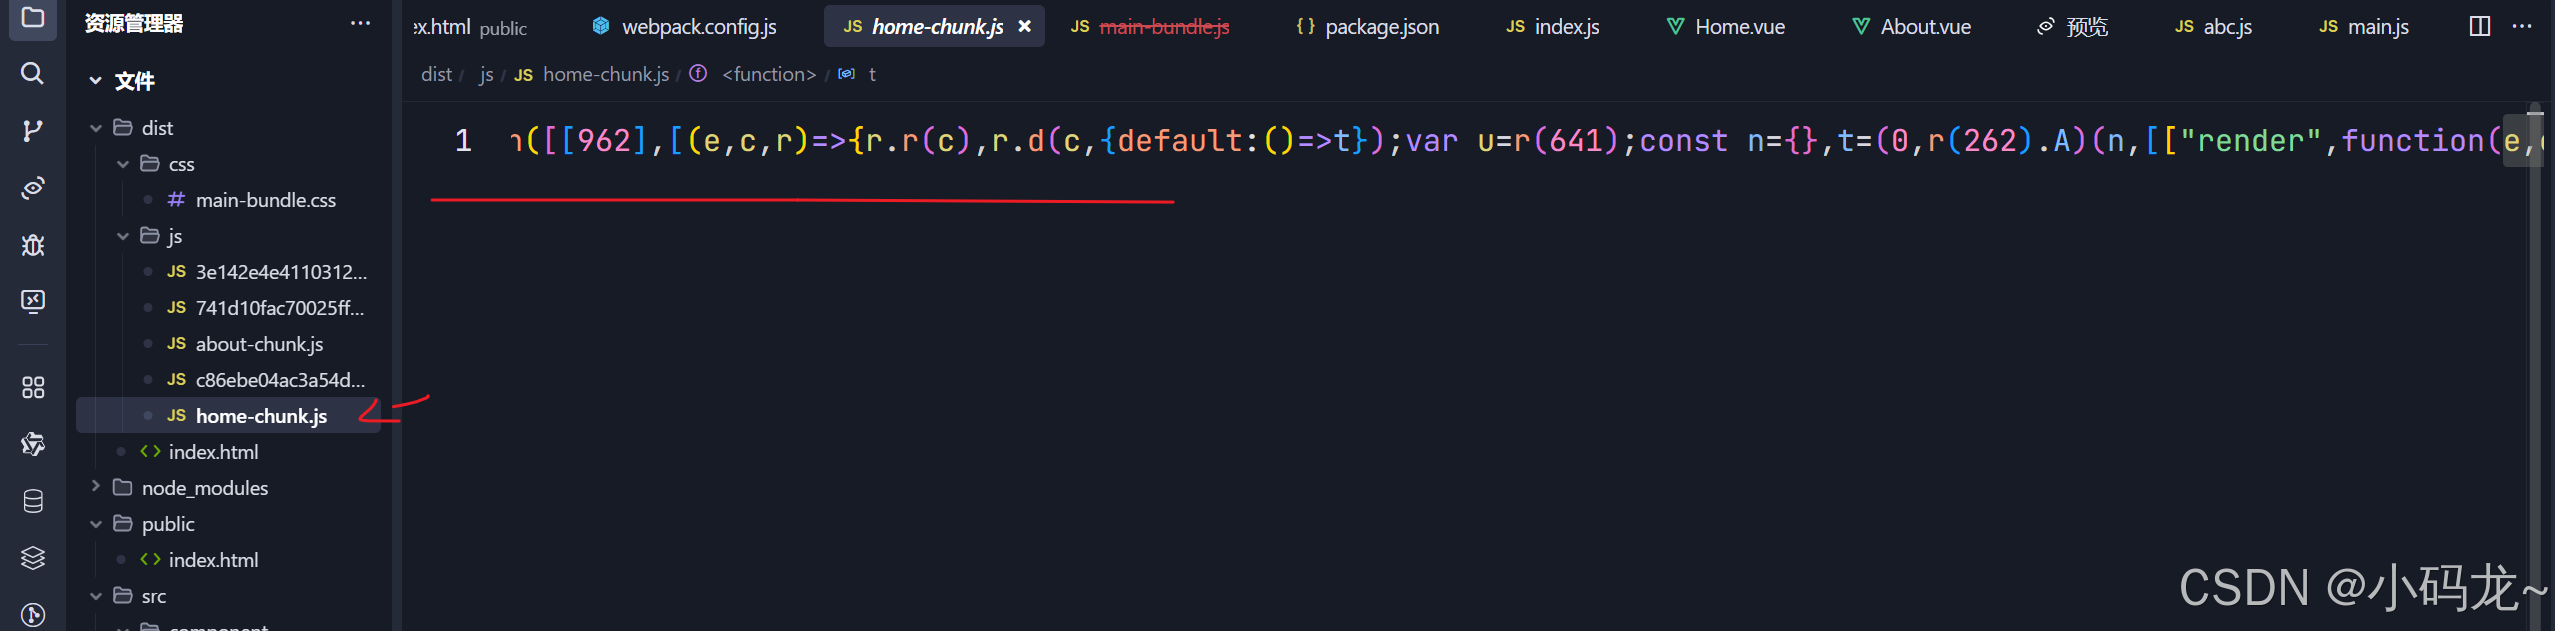Screen dimensions: 2555x631
Task: Switch to the index.html public tab
Action: [x=471, y=27]
